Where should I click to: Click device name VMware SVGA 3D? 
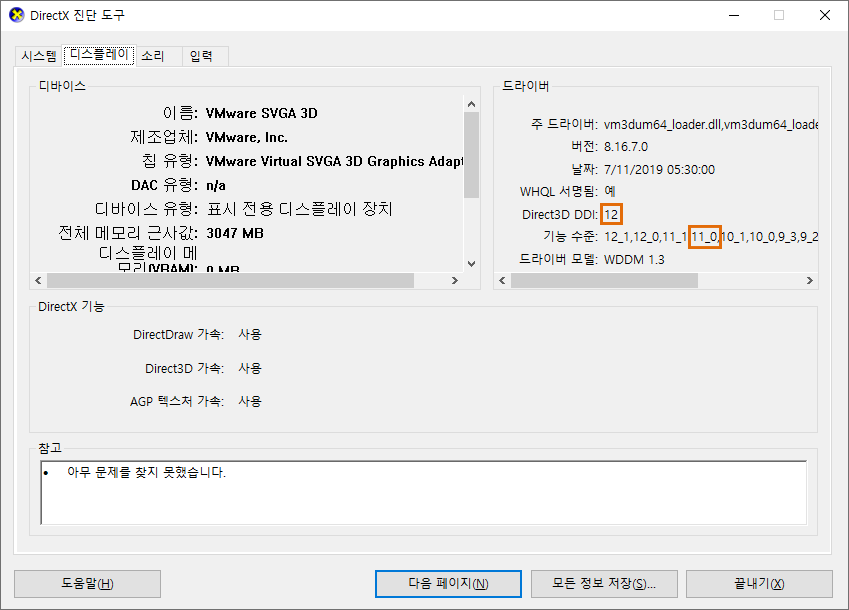[262, 113]
